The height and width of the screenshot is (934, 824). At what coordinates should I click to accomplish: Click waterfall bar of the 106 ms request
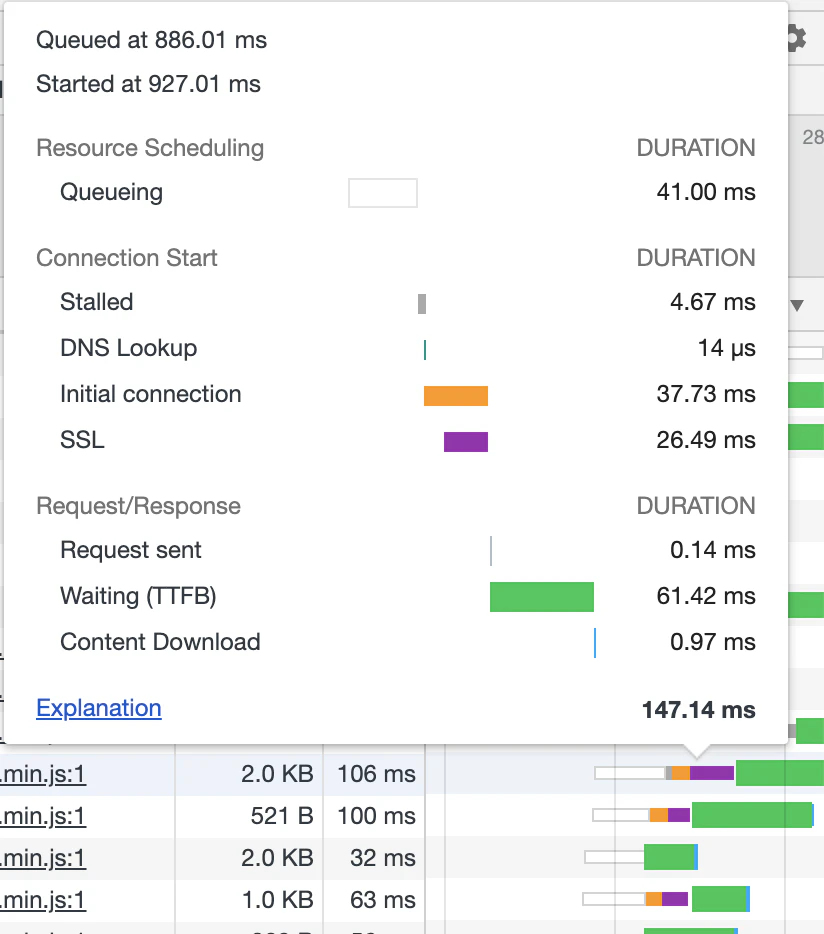709,773
